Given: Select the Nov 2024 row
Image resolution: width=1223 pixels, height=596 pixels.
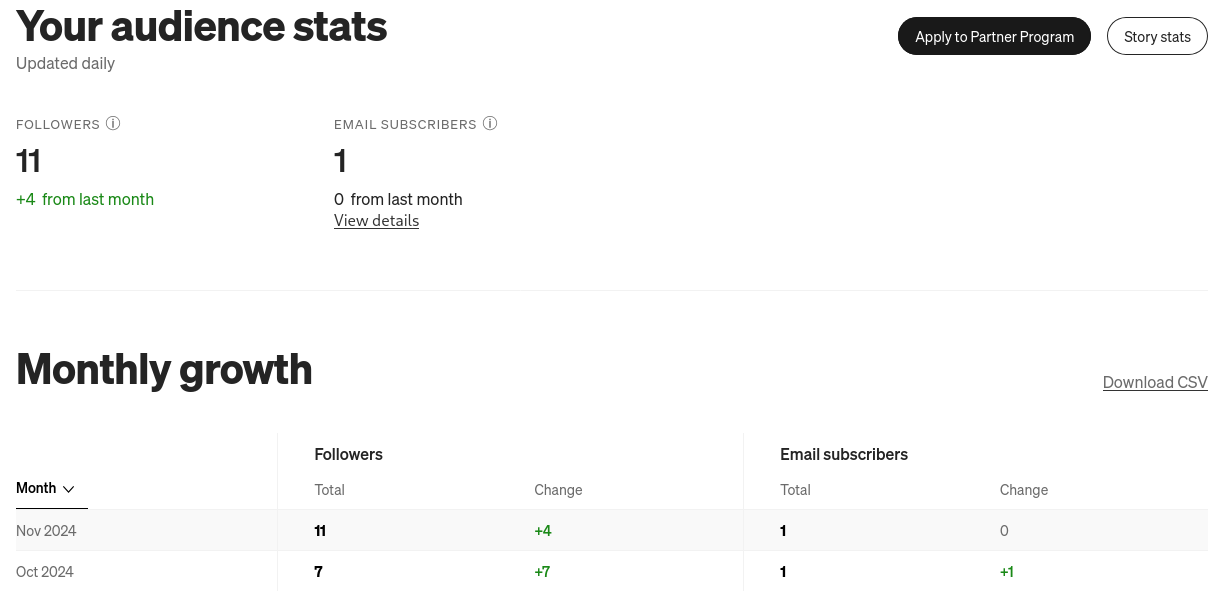Looking at the screenshot, I should (x=612, y=531).
